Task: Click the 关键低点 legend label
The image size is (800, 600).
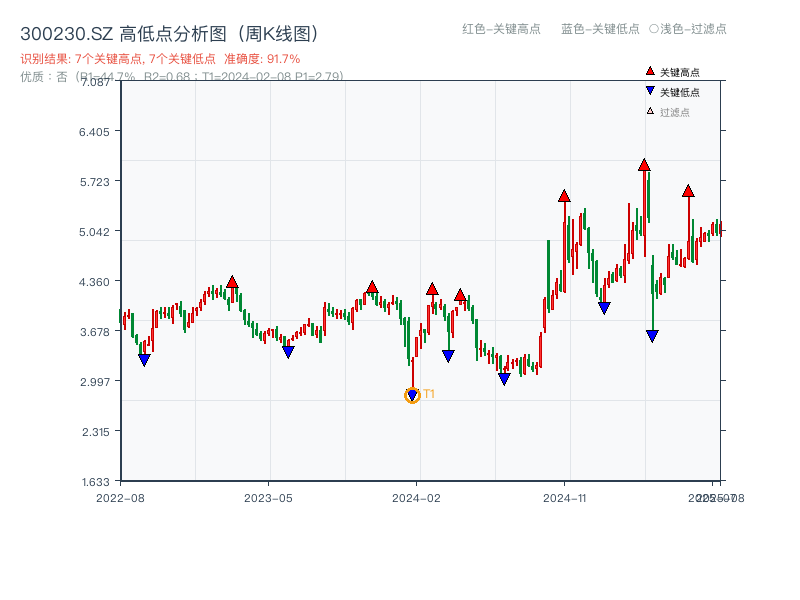Action: pos(680,92)
